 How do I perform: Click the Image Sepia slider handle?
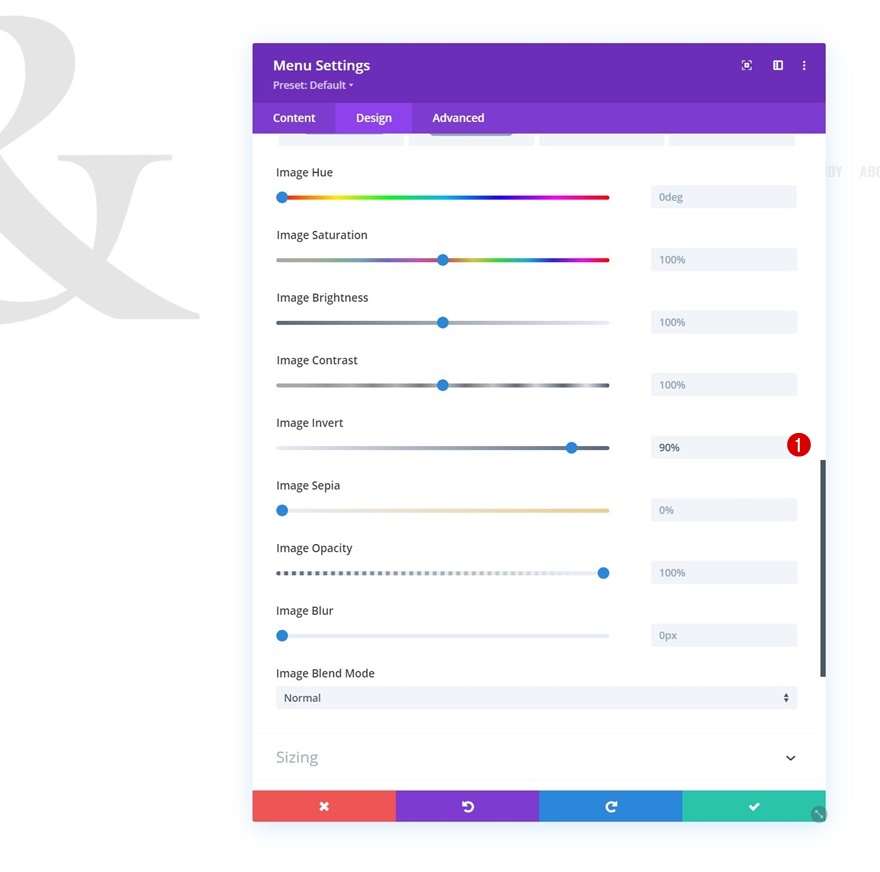coord(282,511)
